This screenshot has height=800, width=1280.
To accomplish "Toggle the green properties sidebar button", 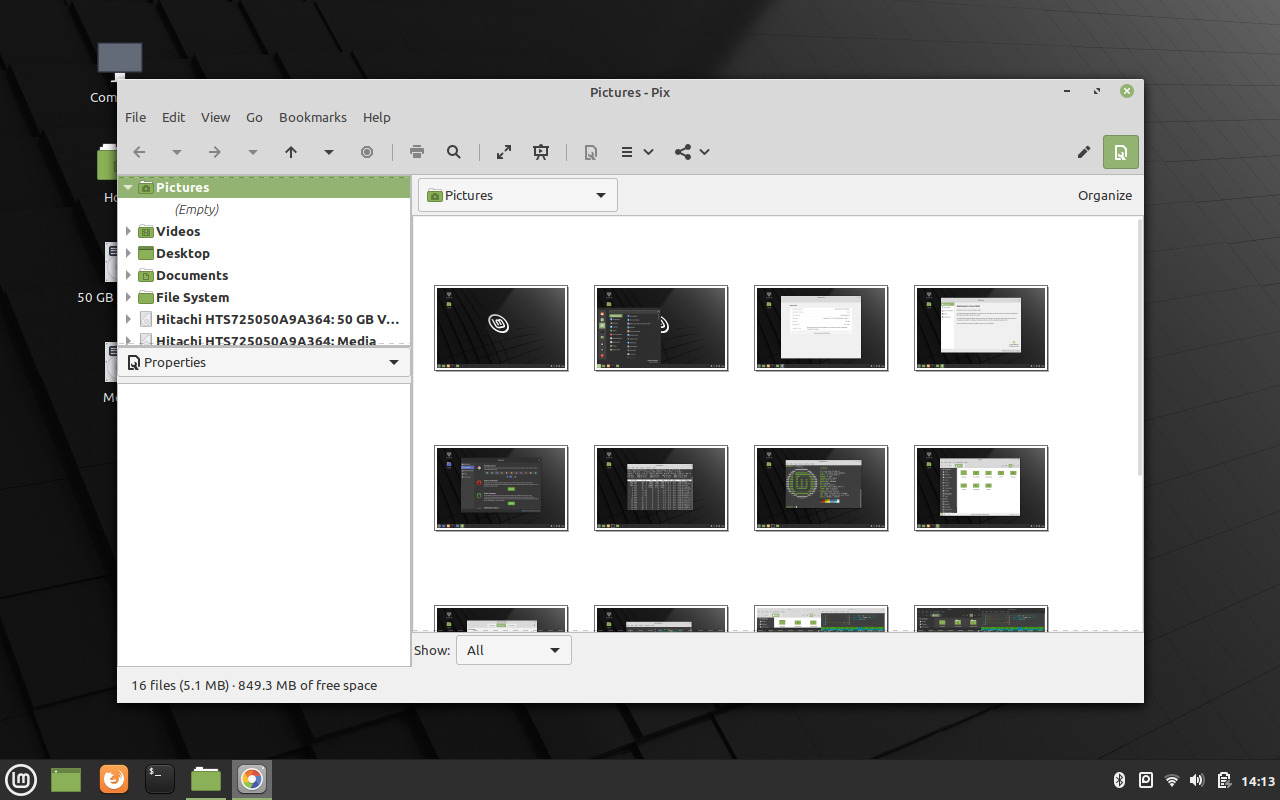I will (1121, 152).
